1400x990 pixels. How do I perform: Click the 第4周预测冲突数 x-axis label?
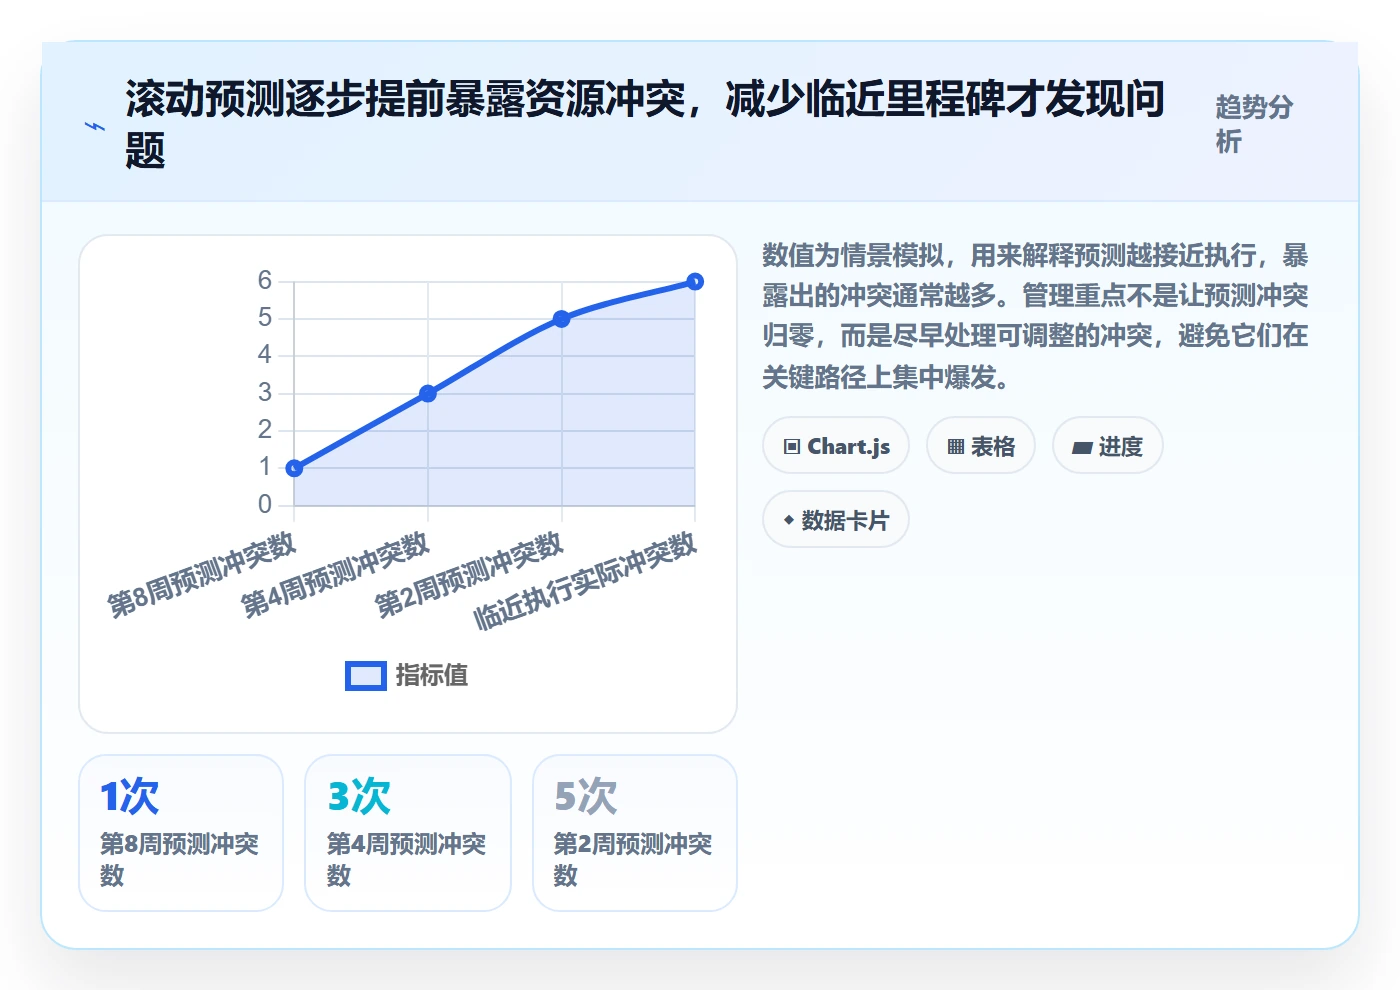(335, 575)
